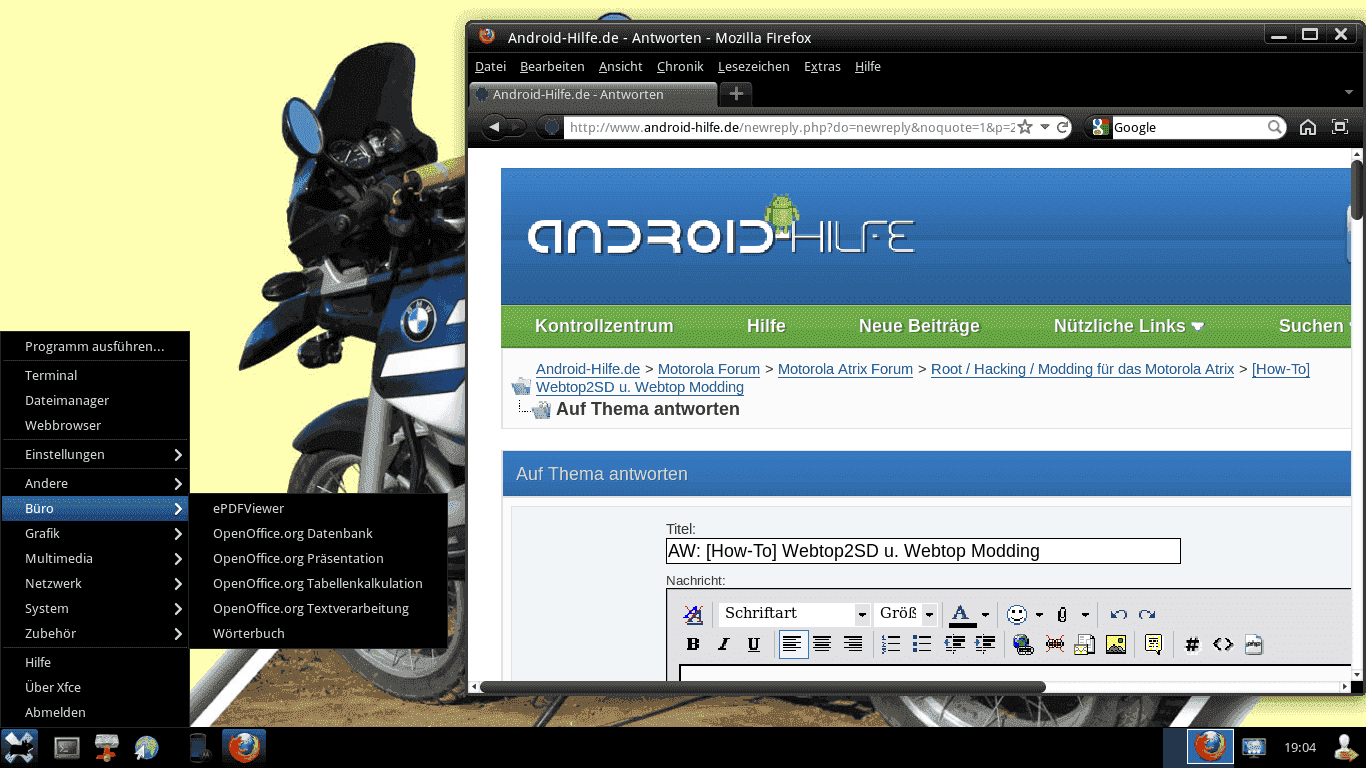
Task: Follow the Motorola Atrix Forum breadcrumb
Action: tap(845, 369)
